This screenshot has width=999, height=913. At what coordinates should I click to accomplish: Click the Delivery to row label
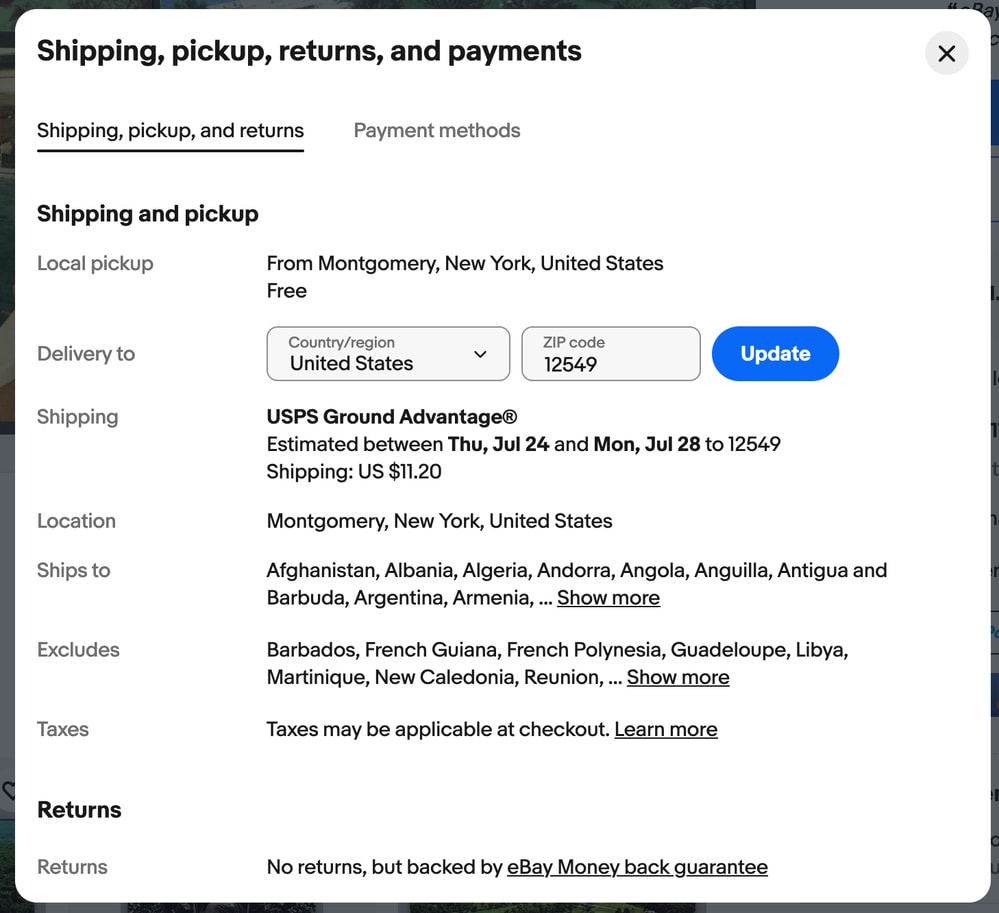point(86,354)
